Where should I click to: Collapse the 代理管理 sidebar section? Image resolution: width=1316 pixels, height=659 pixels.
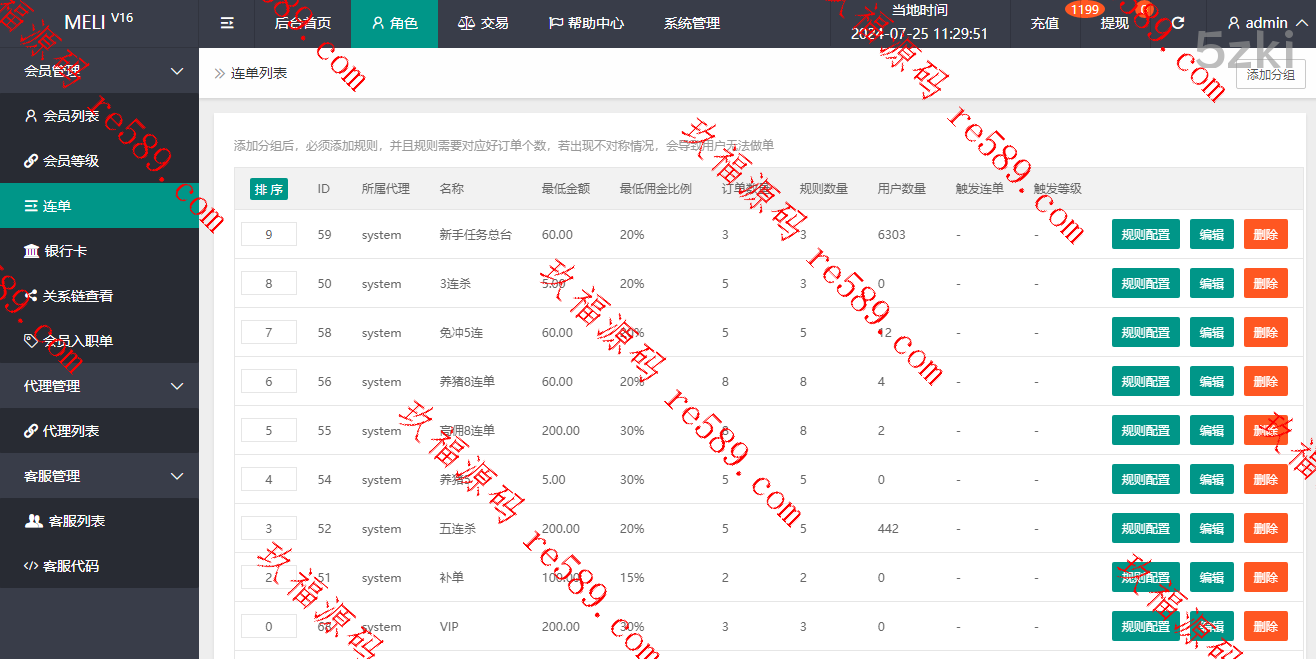(x=177, y=386)
